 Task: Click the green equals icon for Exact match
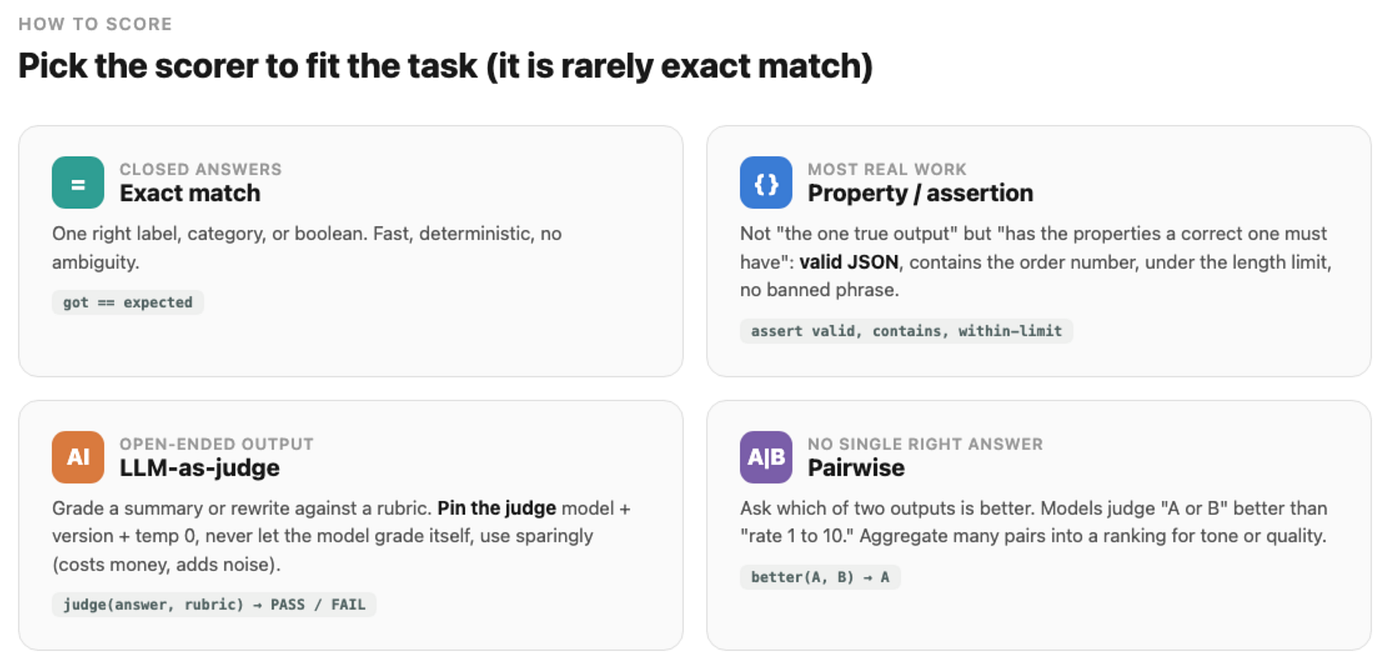[78, 182]
